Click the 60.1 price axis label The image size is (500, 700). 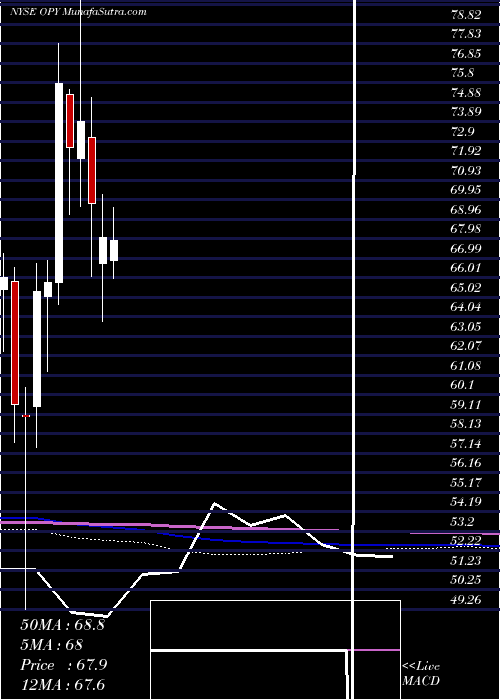(x=463, y=385)
